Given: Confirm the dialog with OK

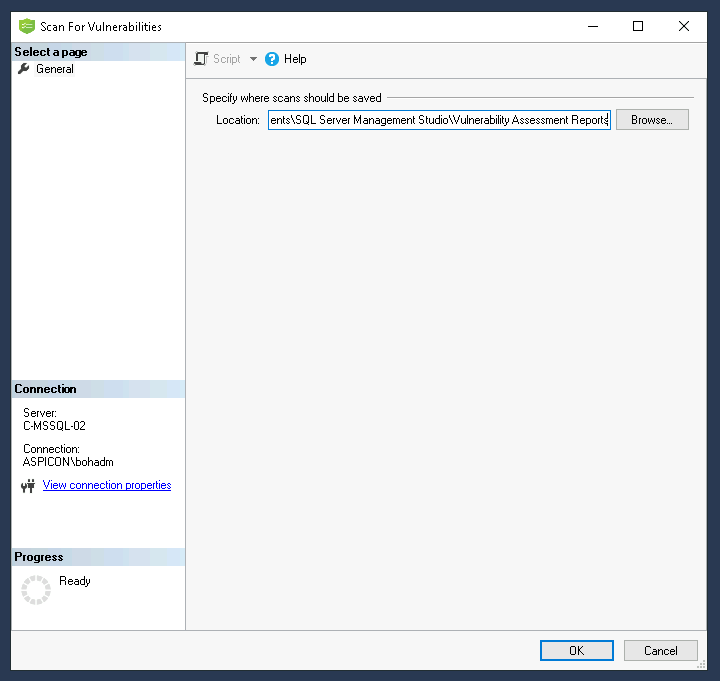Looking at the screenshot, I should click(577, 651).
